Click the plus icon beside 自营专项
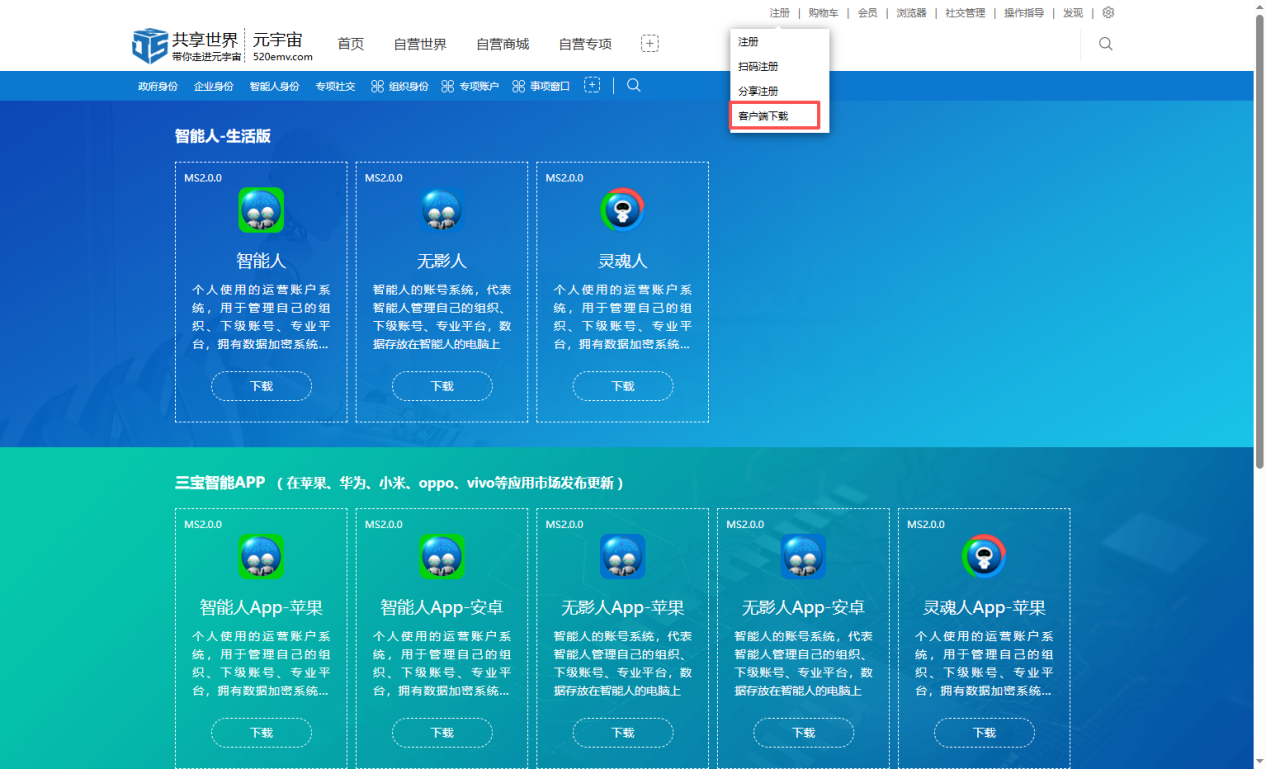 tap(650, 44)
